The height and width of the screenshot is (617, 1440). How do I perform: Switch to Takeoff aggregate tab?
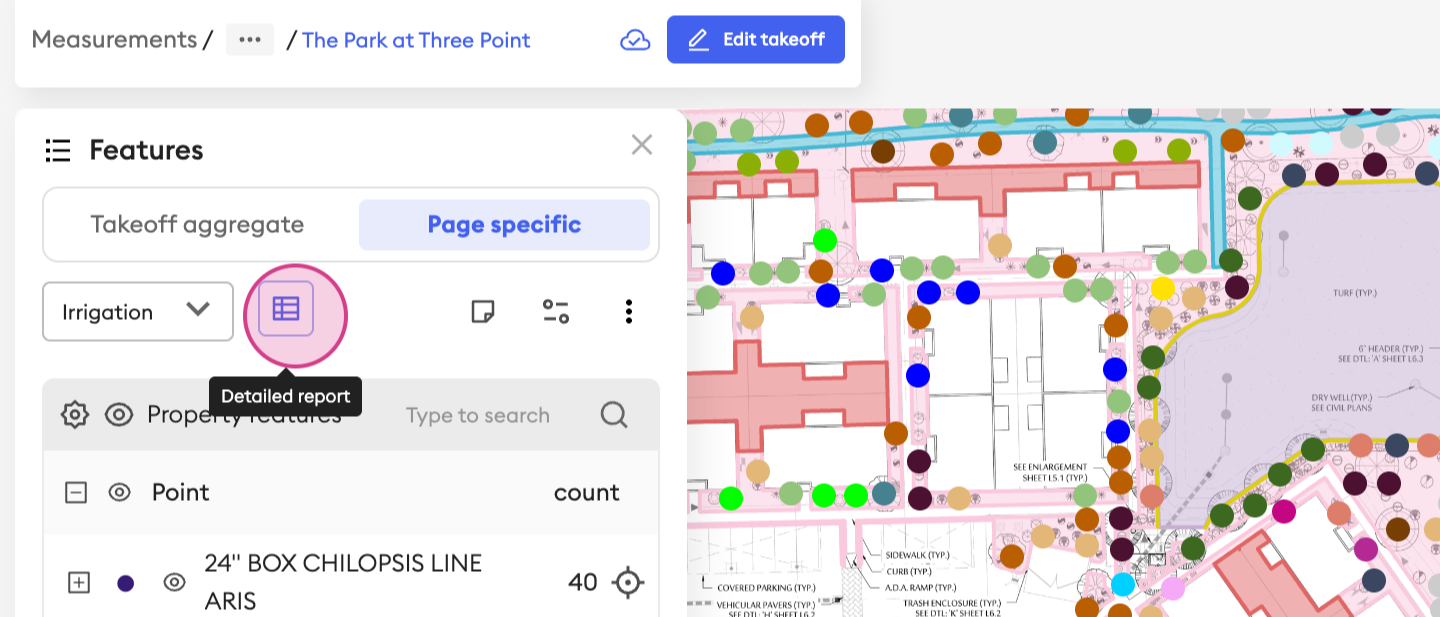pos(197,224)
